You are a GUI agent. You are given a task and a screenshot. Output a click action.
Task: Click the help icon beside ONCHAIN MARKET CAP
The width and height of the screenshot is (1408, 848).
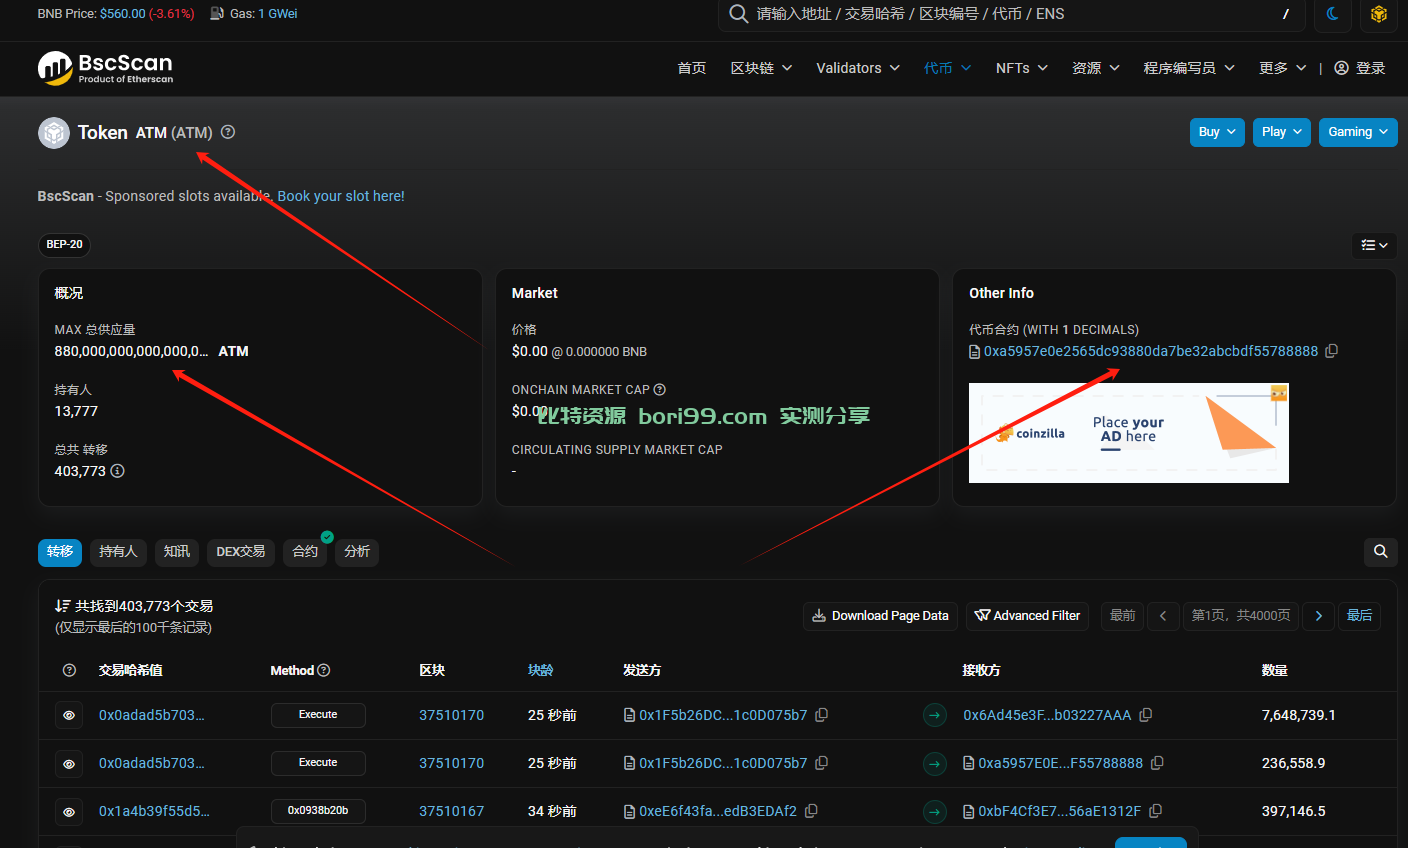coord(660,390)
